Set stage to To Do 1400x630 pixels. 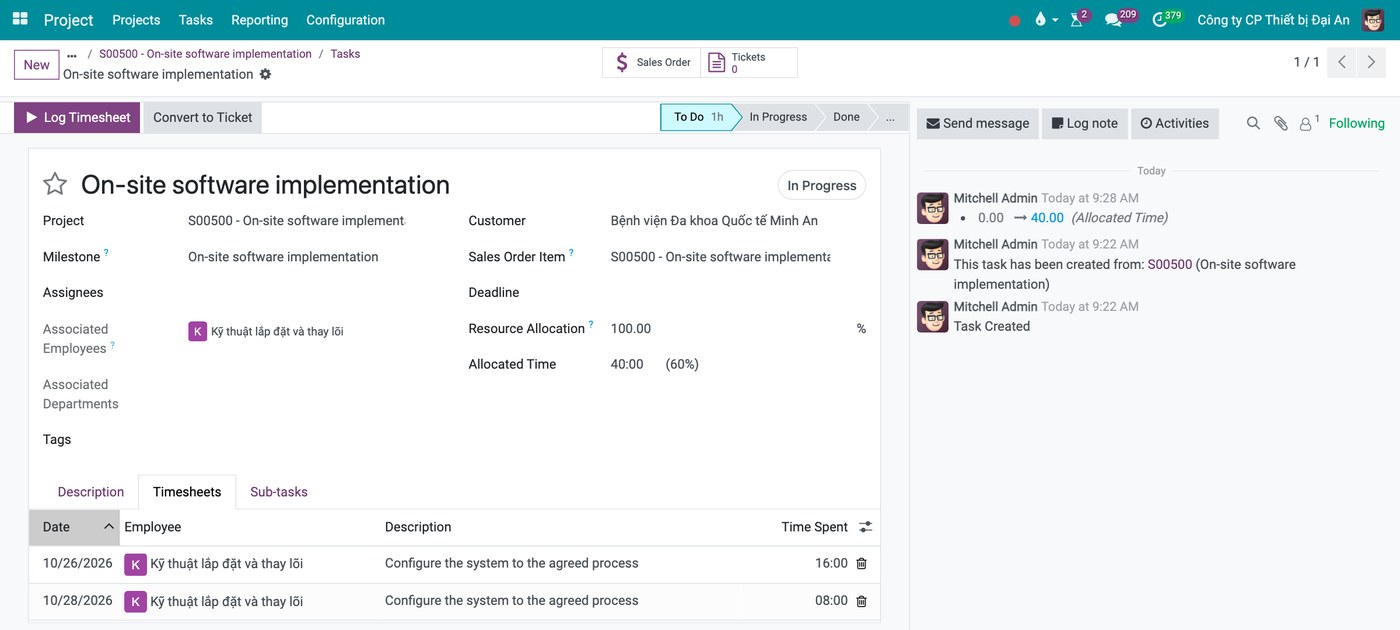pyautogui.click(x=697, y=117)
